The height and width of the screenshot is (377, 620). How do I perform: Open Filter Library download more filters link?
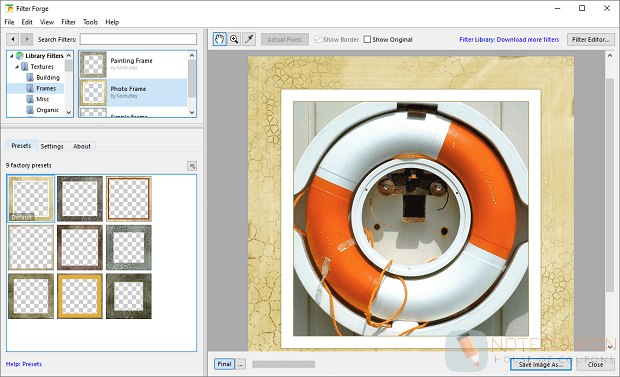point(509,40)
